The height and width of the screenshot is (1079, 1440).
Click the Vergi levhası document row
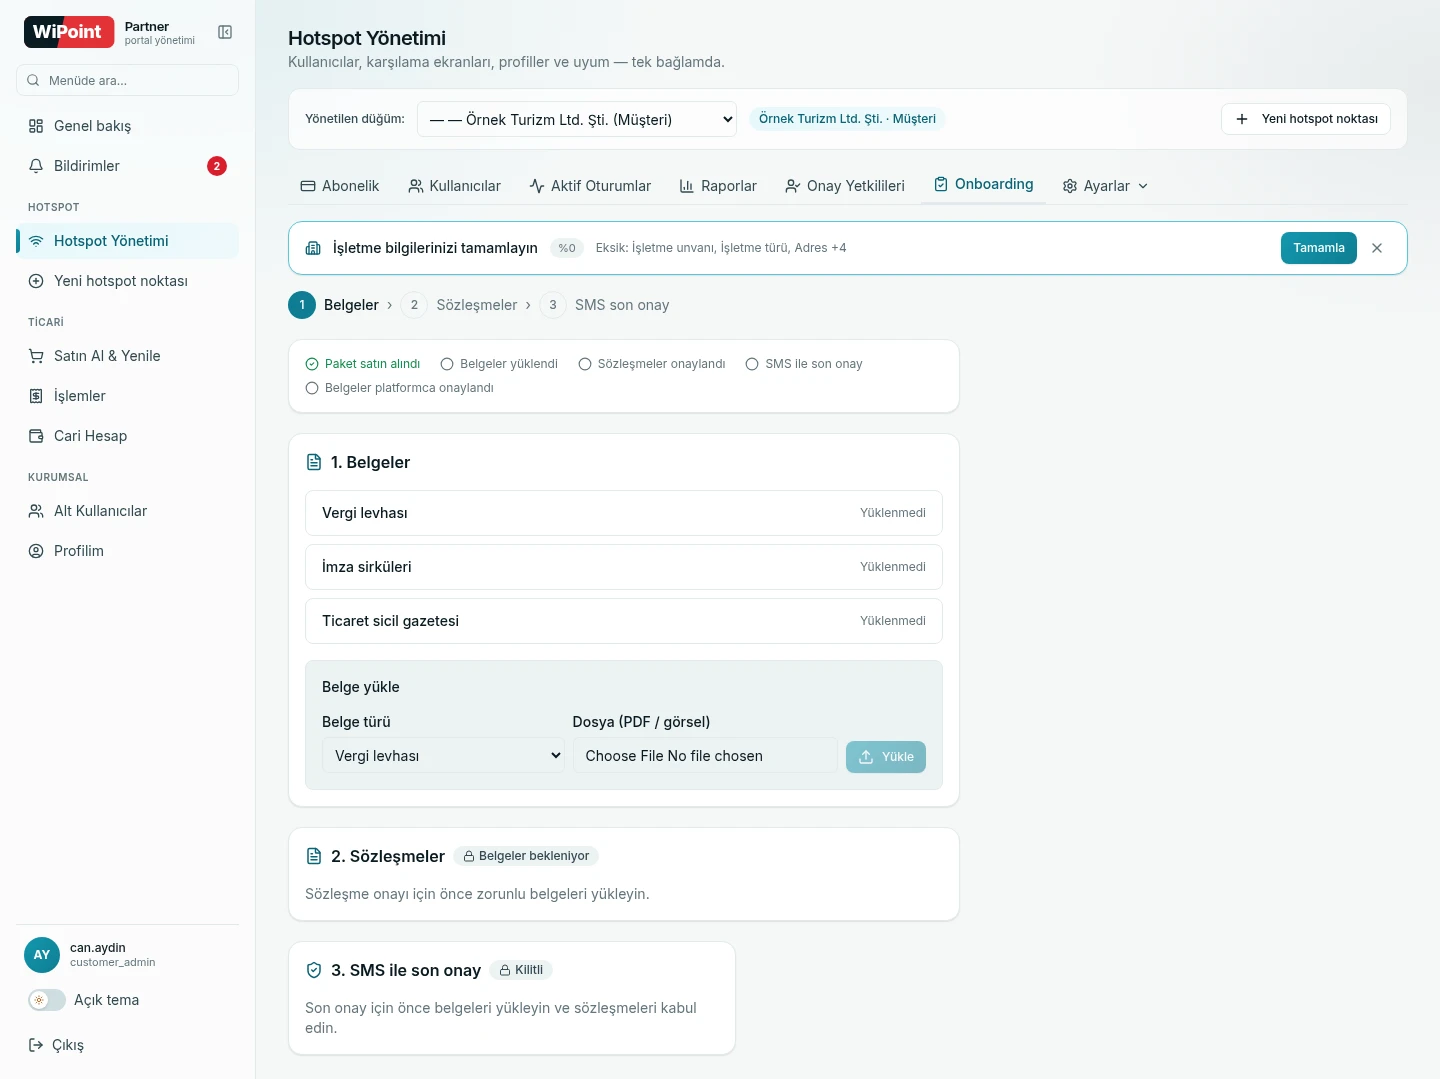624,513
